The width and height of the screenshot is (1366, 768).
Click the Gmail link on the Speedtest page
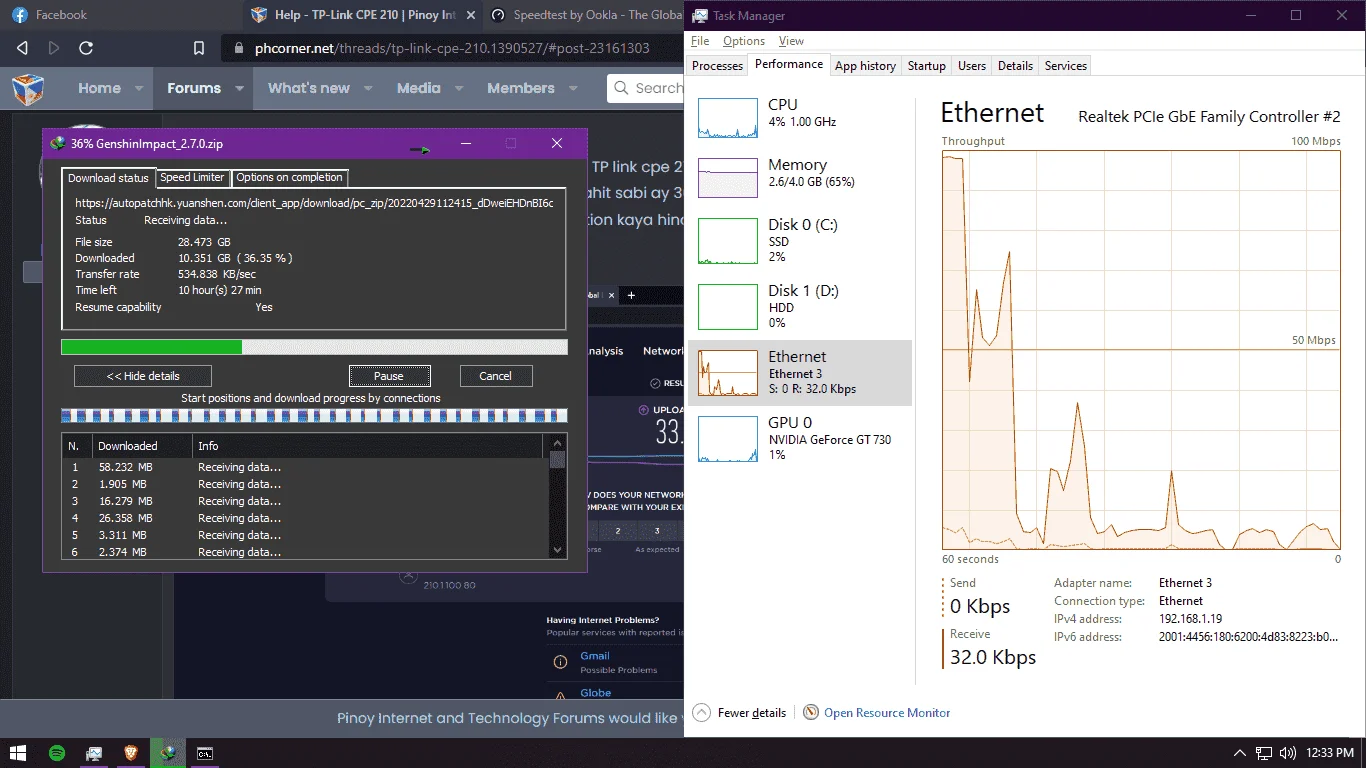coord(595,656)
